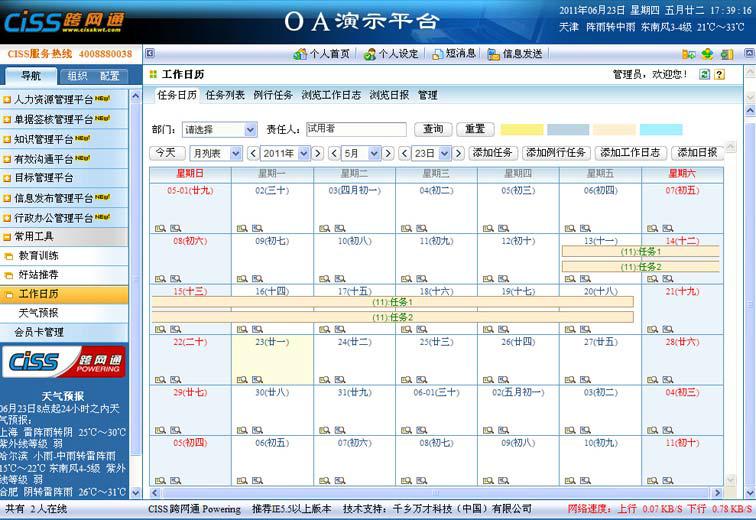Click the sidebar scrollbar up arrow
The image size is (756, 520).
pos(135,96)
